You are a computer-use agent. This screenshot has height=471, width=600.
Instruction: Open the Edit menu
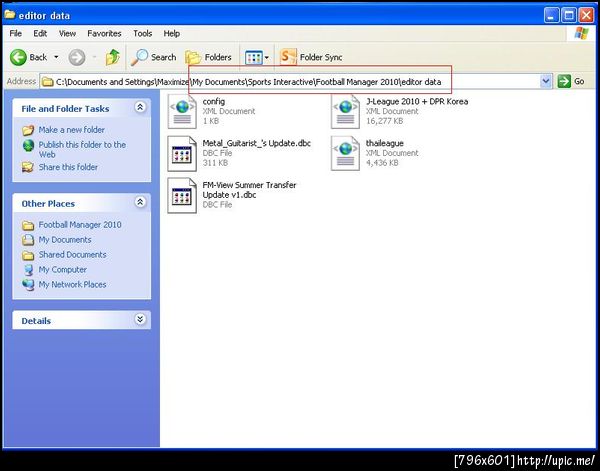[x=40, y=34]
